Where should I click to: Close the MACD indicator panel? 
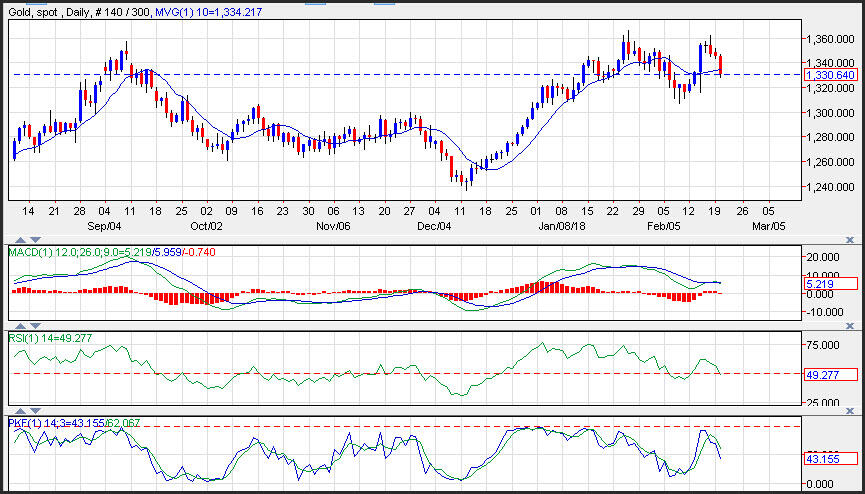[x=850, y=241]
